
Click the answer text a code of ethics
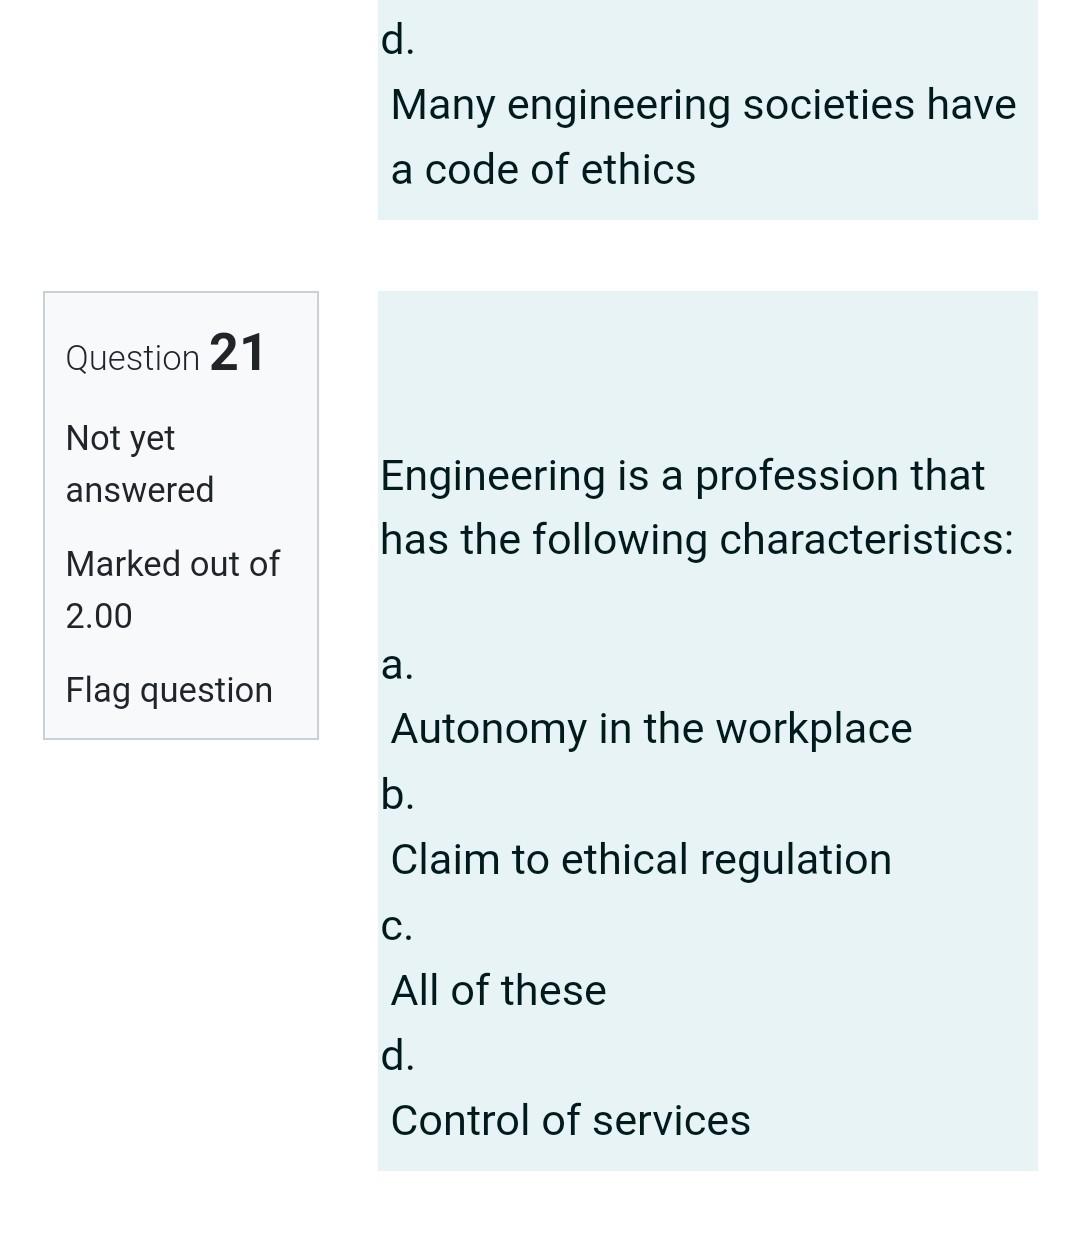point(543,169)
